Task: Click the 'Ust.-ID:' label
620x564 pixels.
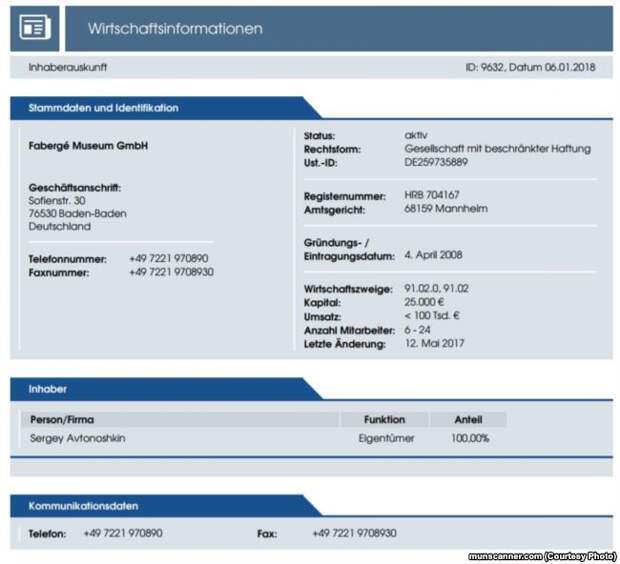Action: [321, 163]
